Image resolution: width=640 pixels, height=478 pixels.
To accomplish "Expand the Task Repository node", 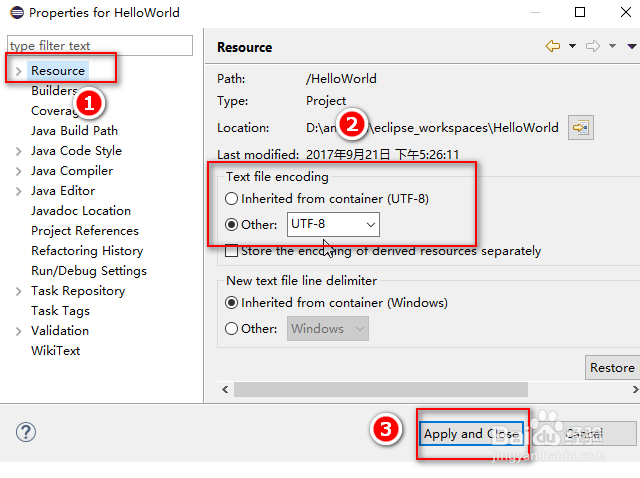I will coord(18,291).
